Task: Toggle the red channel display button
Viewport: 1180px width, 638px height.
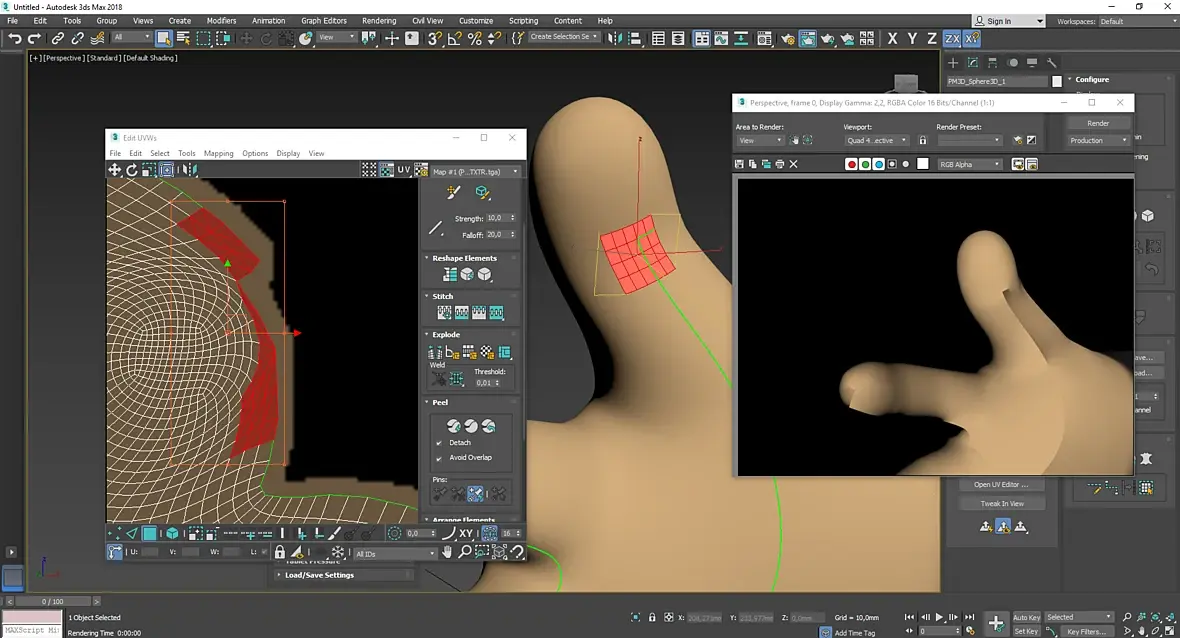Action: tap(852, 164)
